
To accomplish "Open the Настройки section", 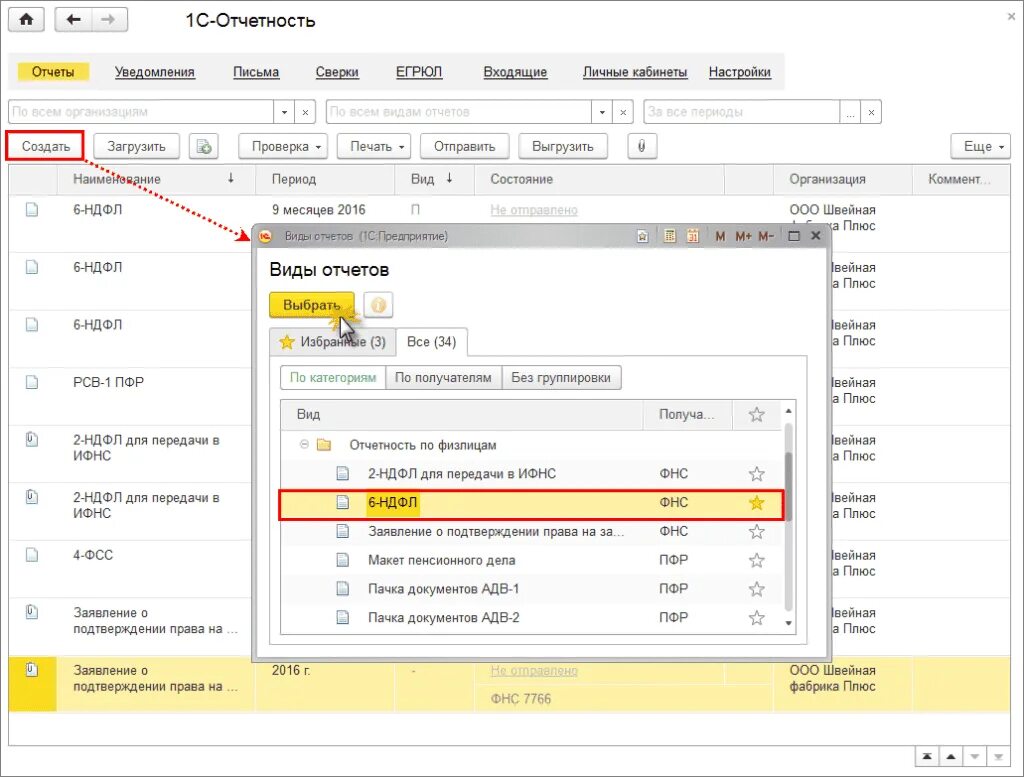I will (x=740, y=72).
